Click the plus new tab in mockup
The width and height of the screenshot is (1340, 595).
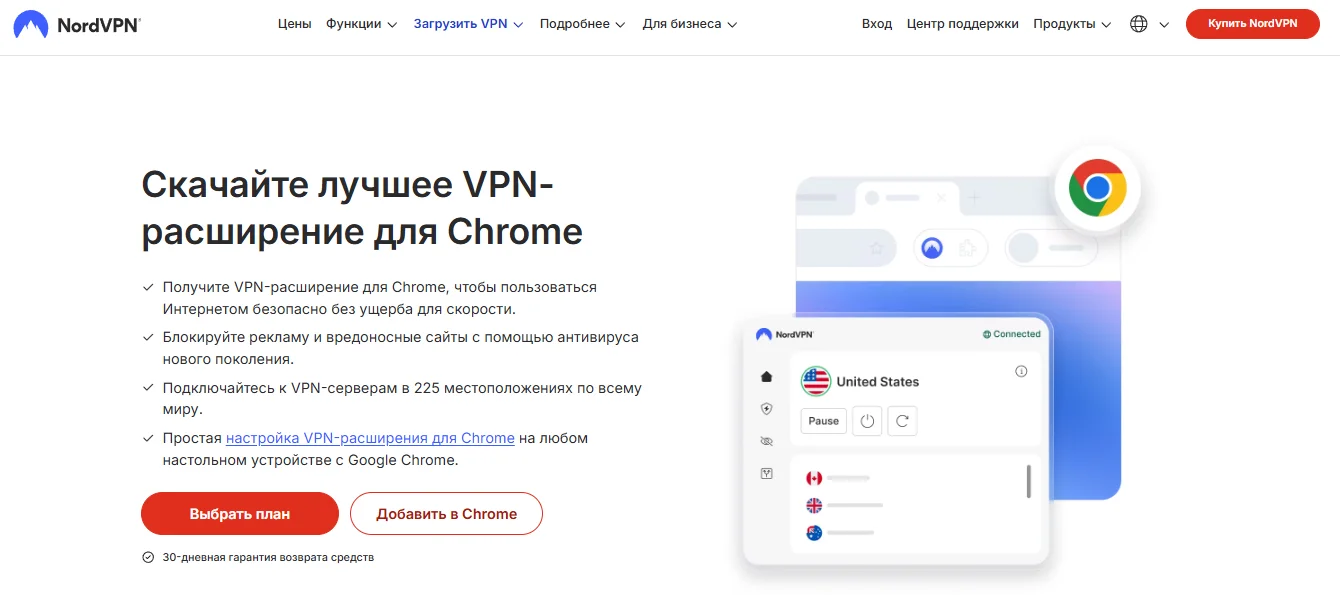pyautogui.click(x=975, y=198)
